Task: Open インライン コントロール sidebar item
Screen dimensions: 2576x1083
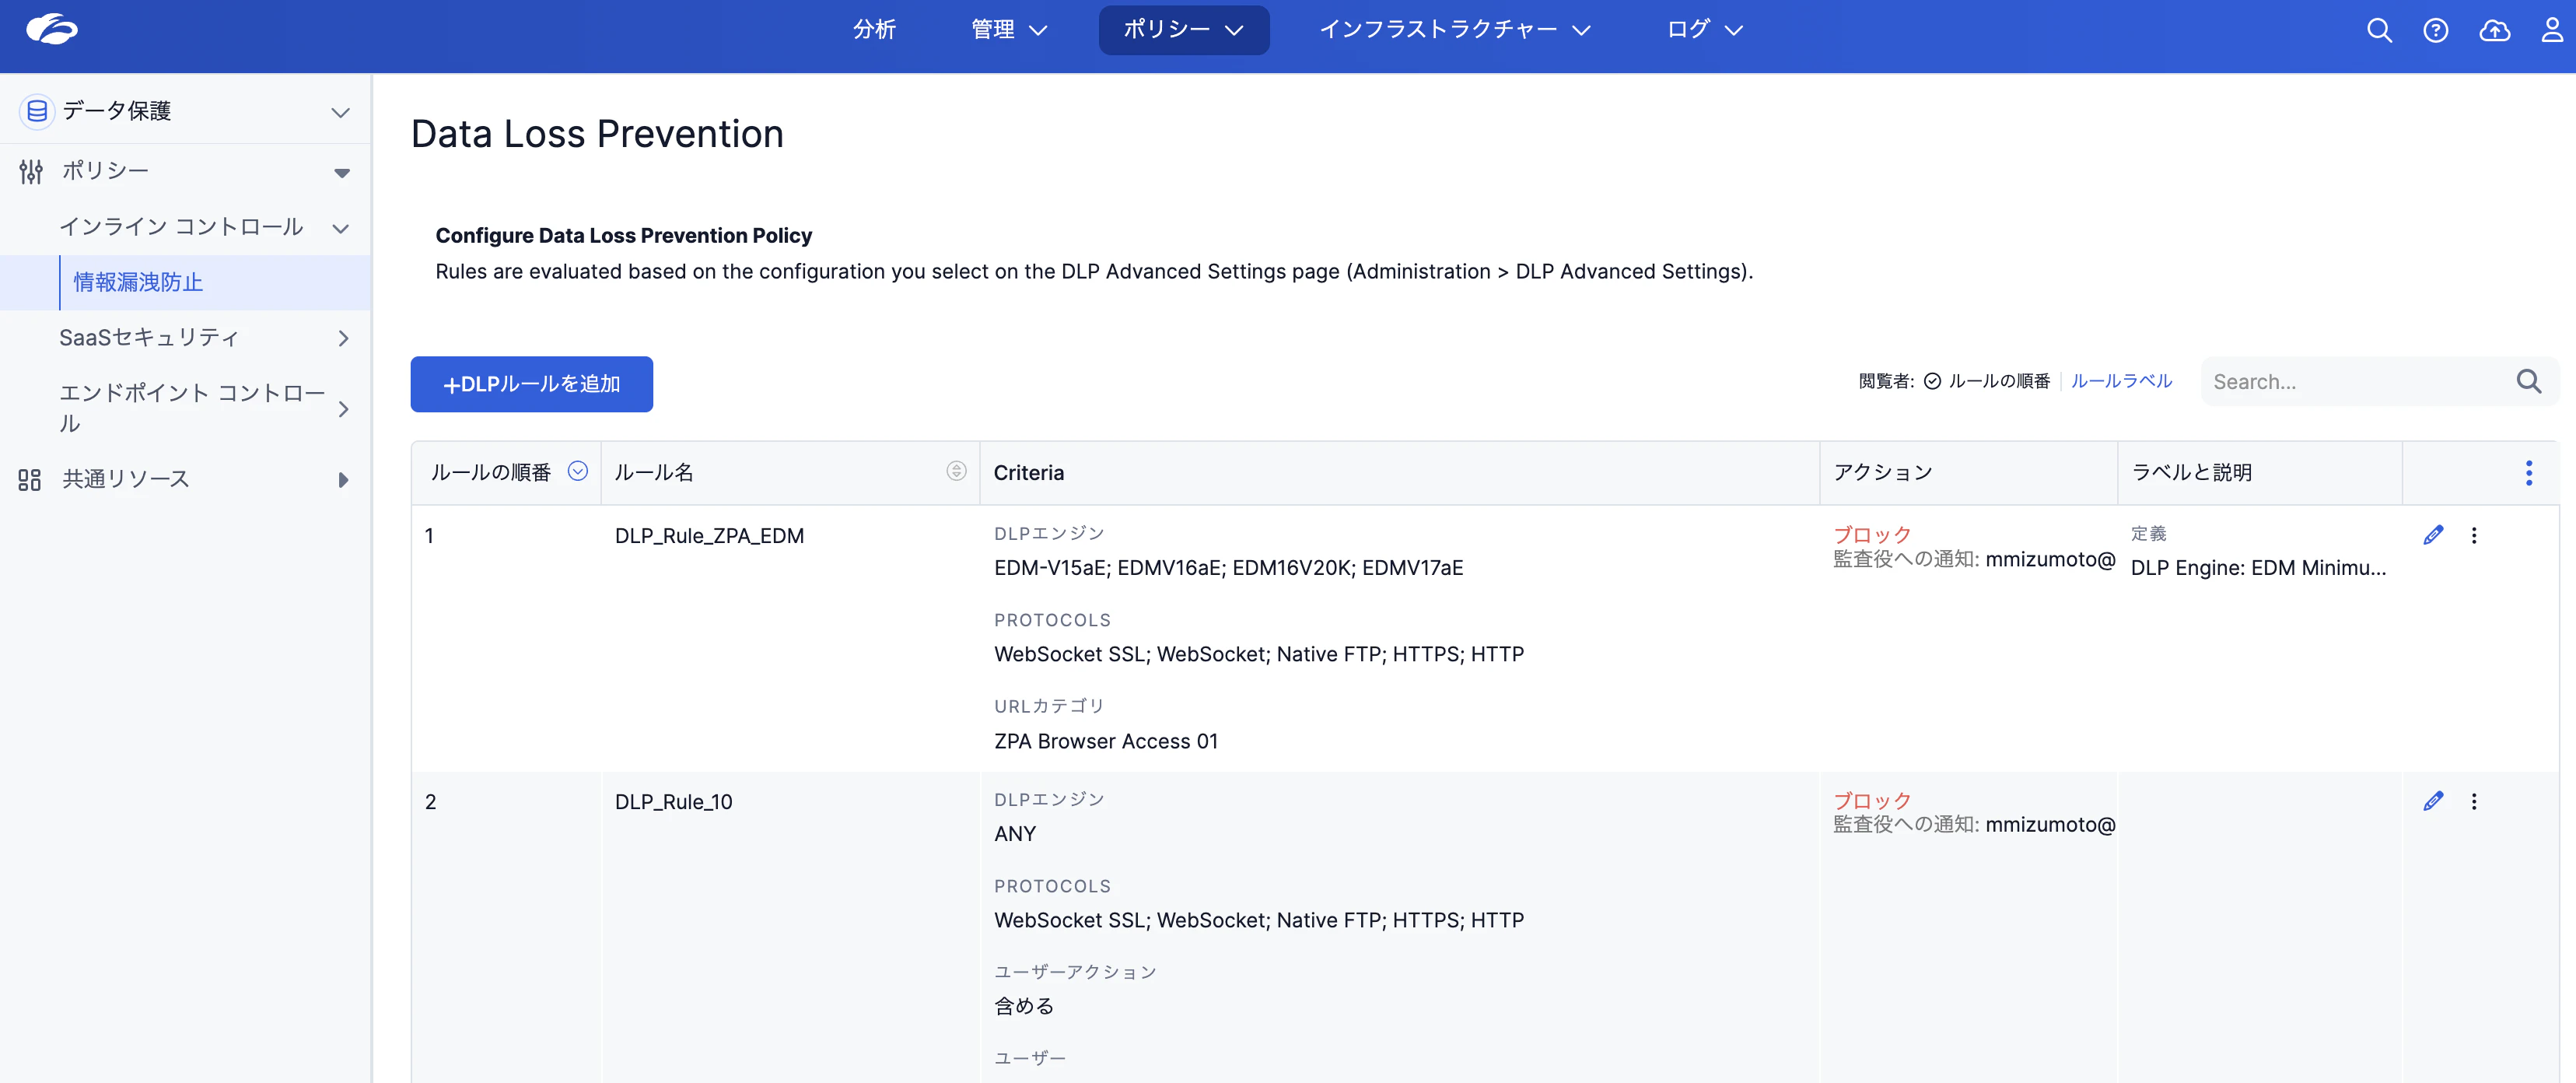Action: pos(181,227)
